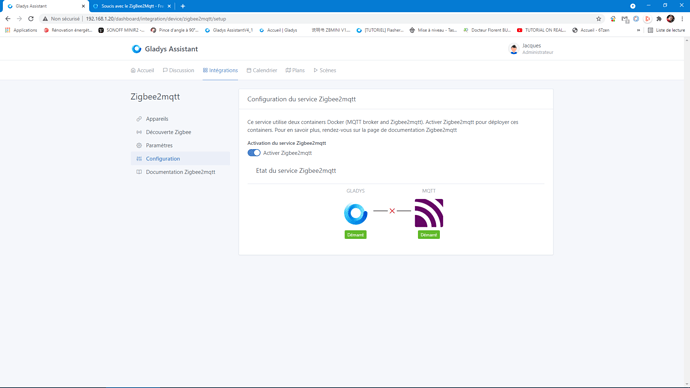Click the Jacques avatar picture

coord(514,49)
